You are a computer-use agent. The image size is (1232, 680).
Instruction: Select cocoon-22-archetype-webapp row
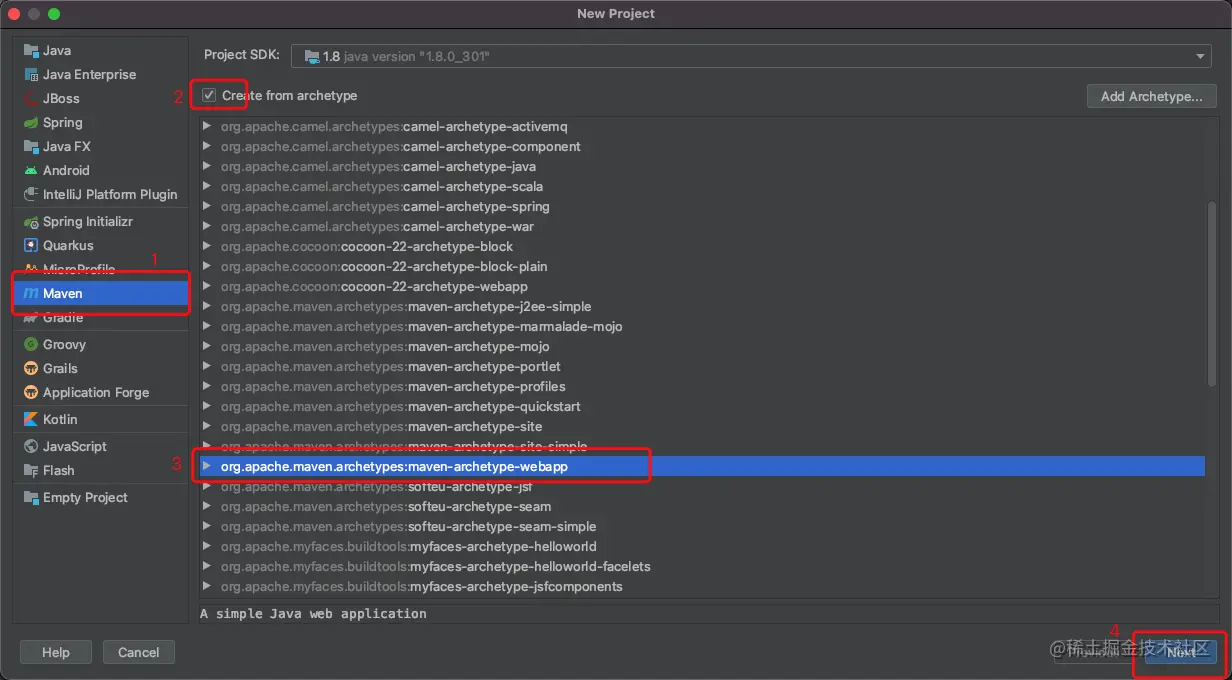(x=701, y=286)
